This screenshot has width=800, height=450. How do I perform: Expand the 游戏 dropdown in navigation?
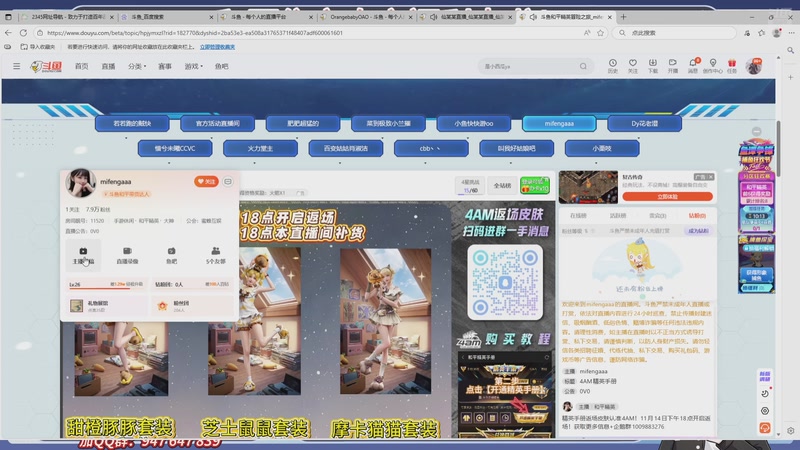click(x=193, y=66)
